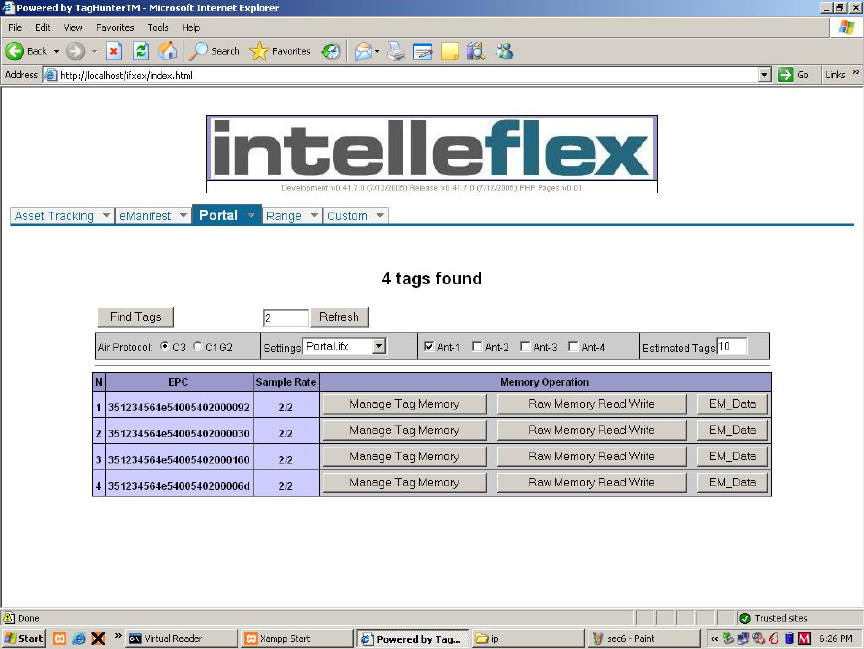Open the Help menu
The width and height of the screenshot is (864, 649).
[x=191, y=28]
